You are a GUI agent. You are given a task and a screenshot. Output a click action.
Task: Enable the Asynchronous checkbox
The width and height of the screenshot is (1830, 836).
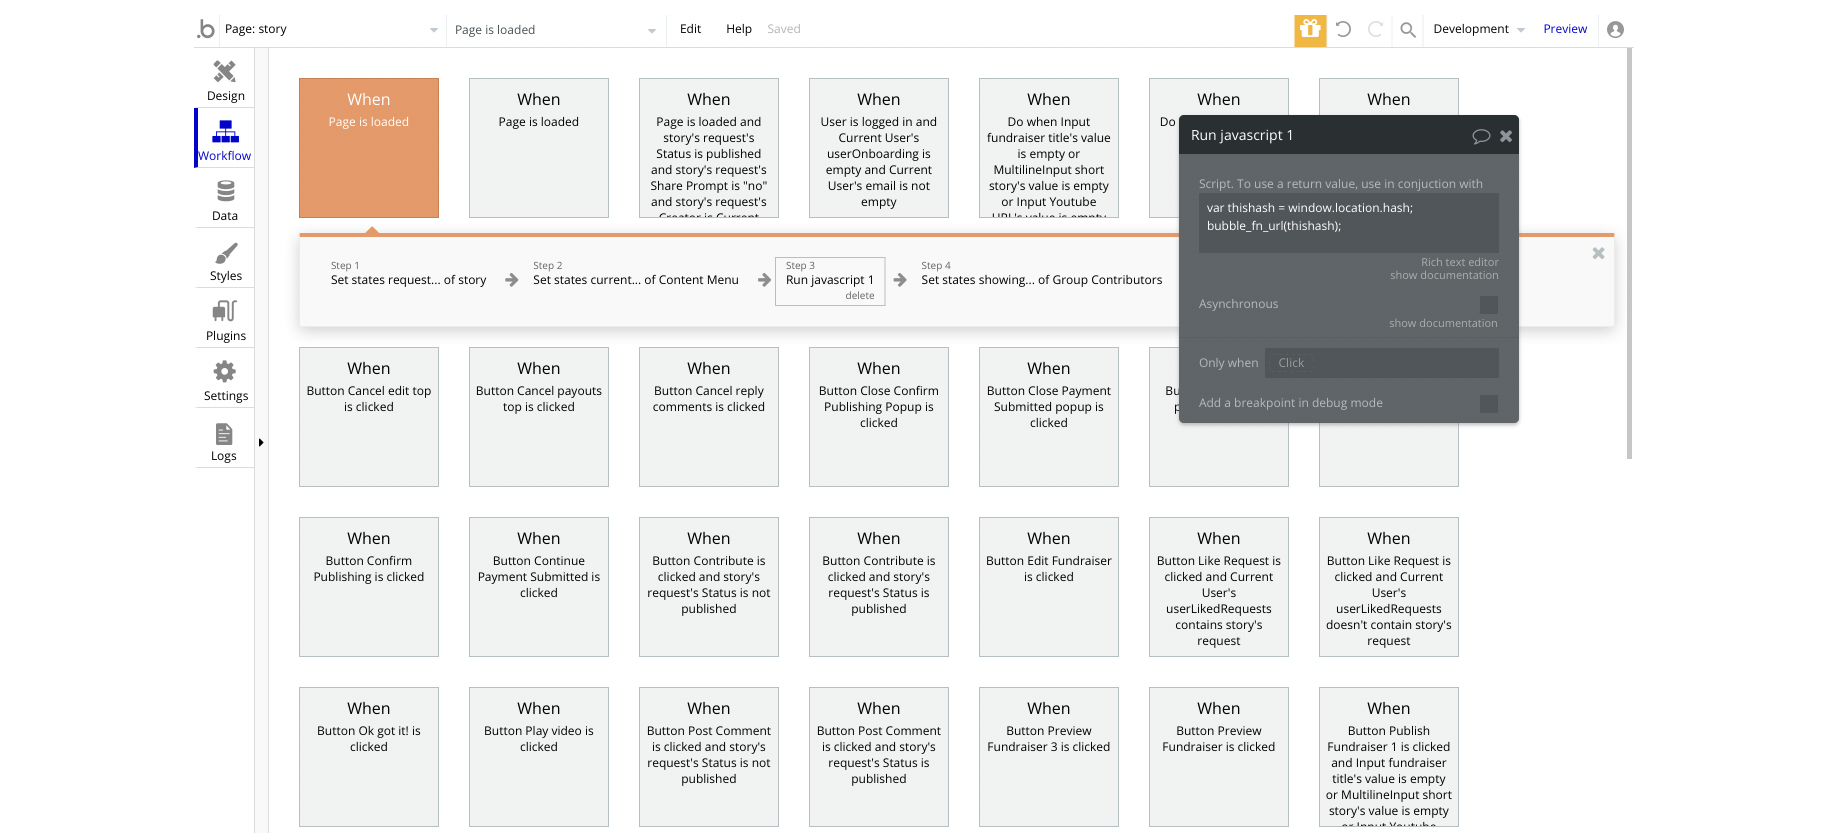click(x=1488, y=305)
